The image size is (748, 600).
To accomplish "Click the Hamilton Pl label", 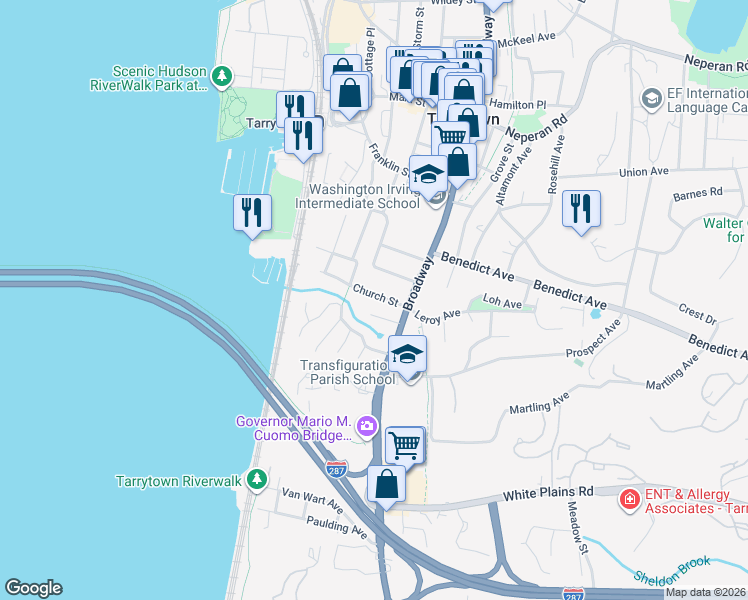I will coord(518,104).
